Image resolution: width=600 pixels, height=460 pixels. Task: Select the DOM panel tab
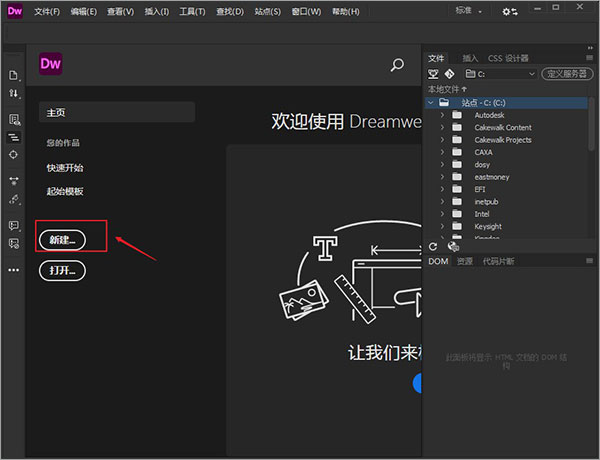[438, 261]
